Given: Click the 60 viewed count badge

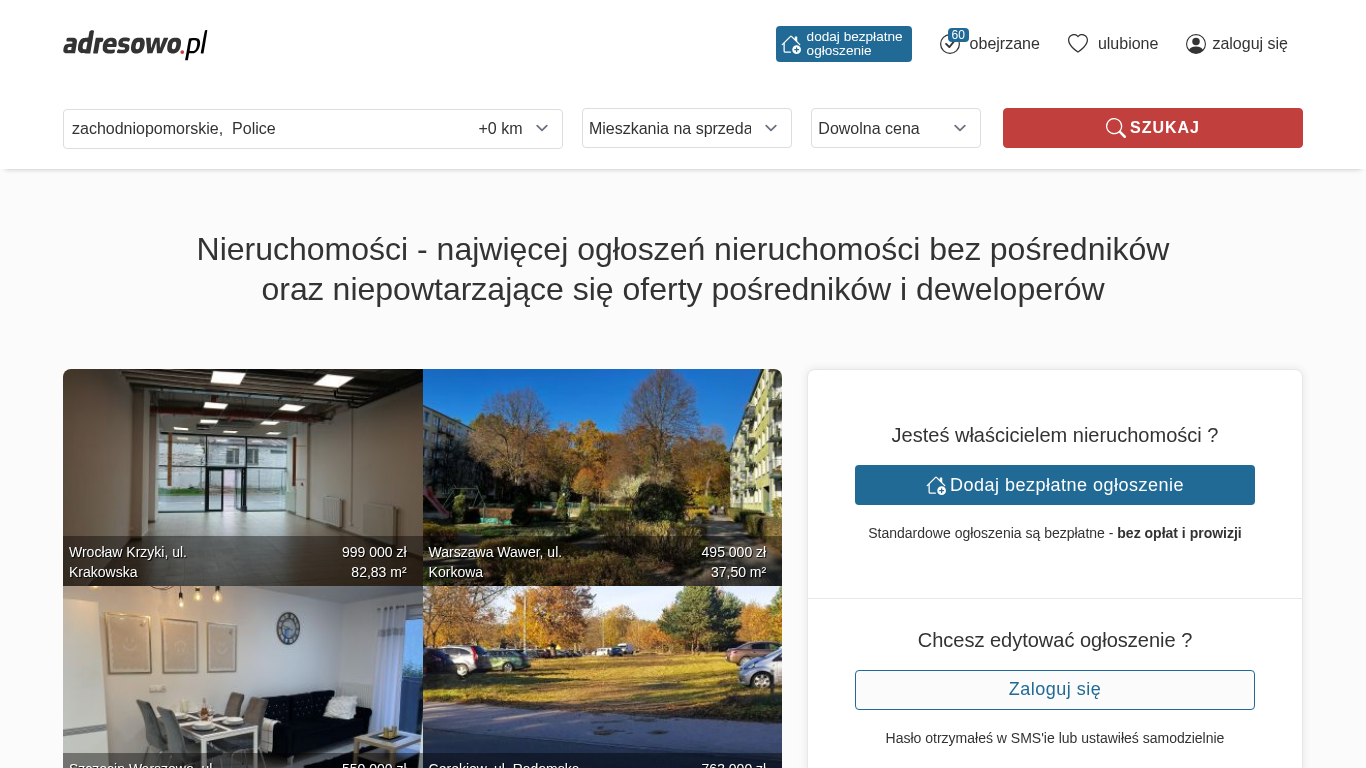Looking at the screenshot, I should pos(958,35).
